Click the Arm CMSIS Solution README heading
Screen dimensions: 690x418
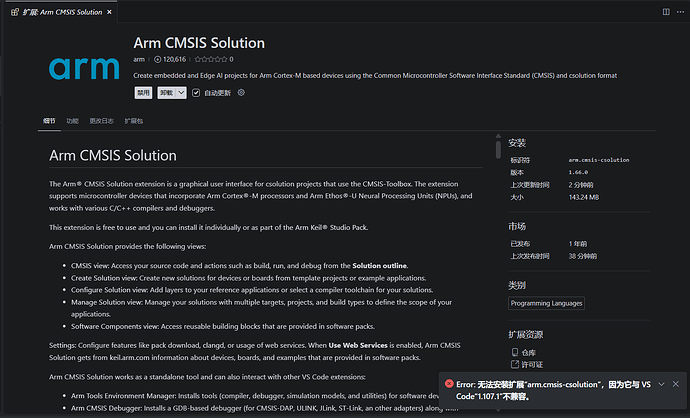click(x=113, y=155)
